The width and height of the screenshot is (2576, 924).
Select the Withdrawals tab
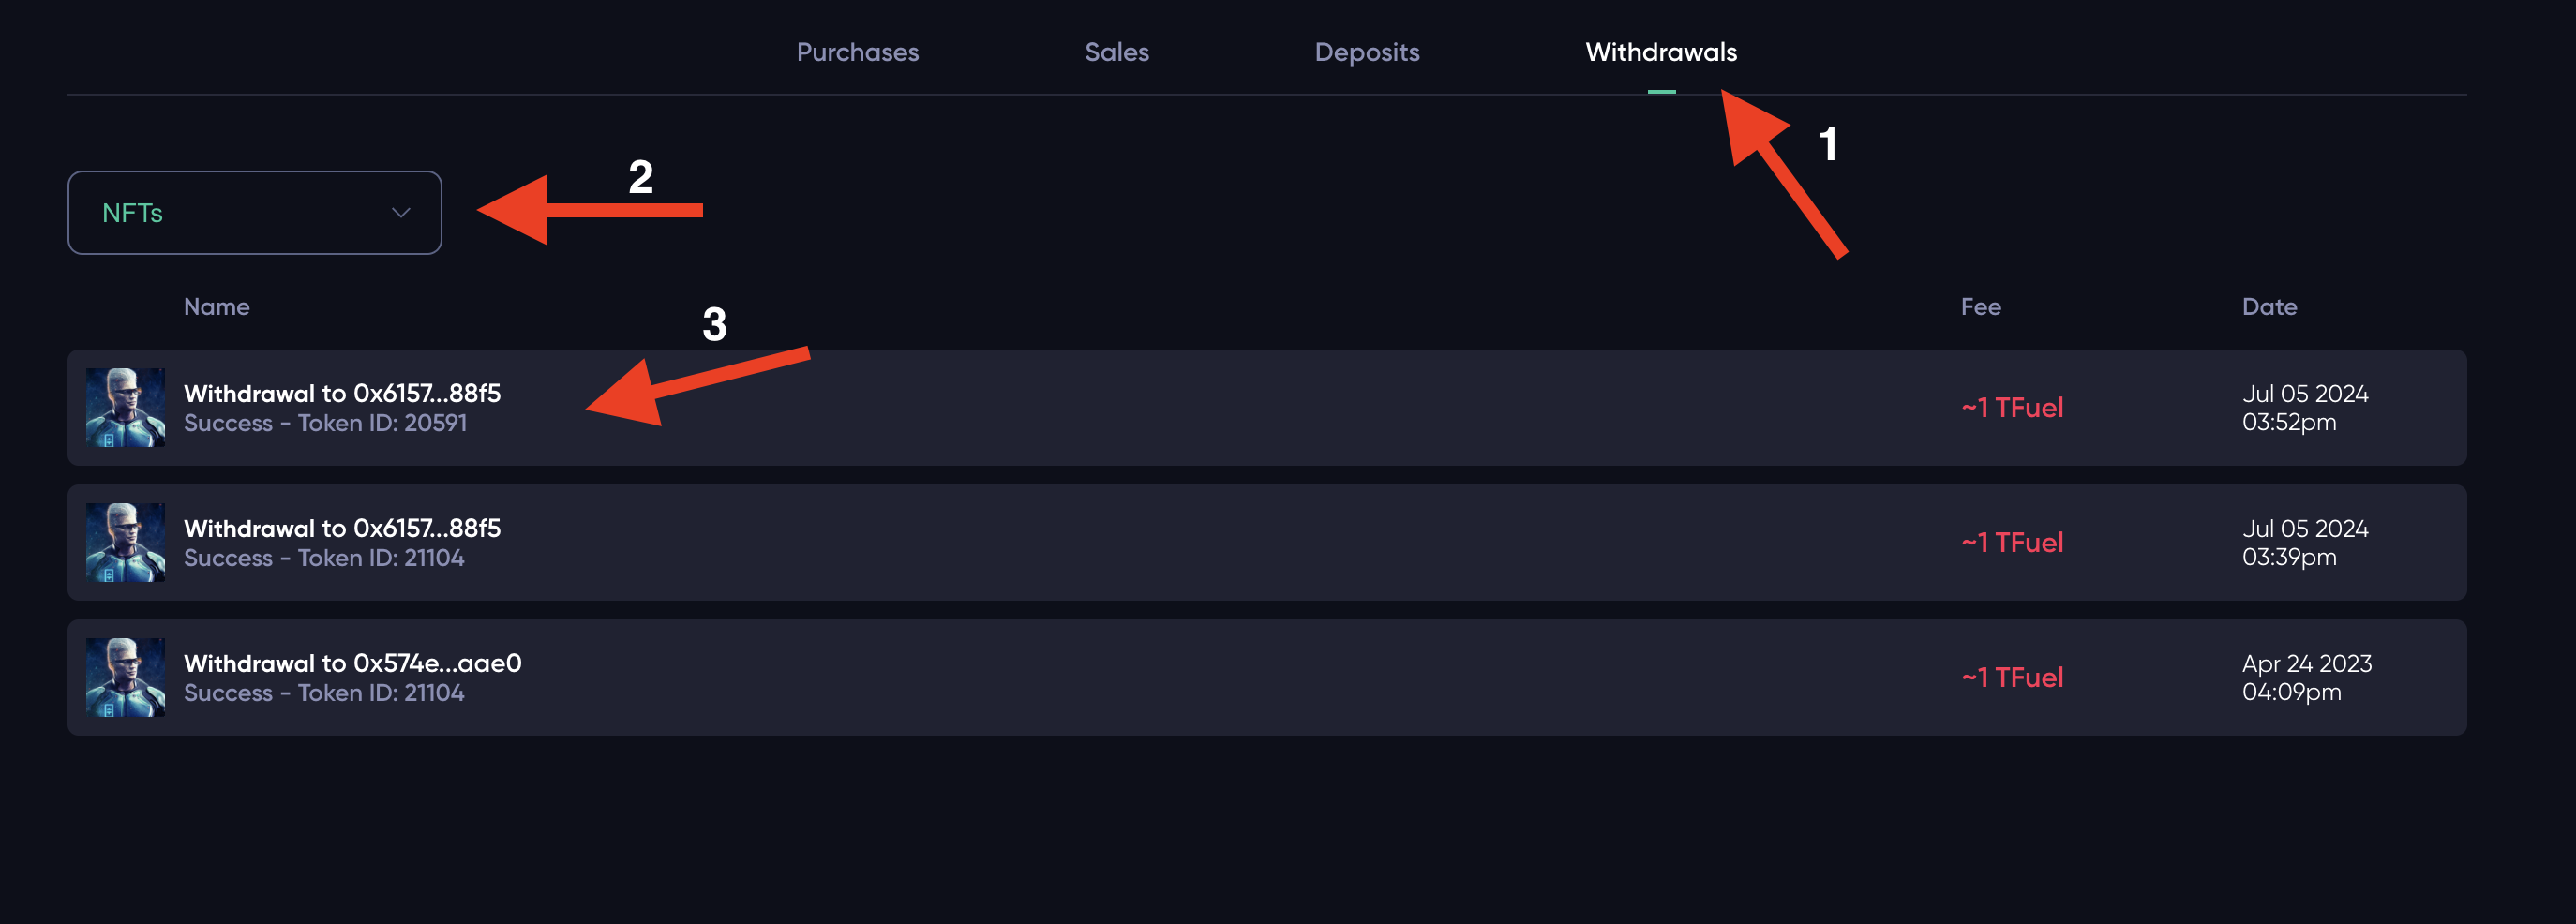(1660, 52)
